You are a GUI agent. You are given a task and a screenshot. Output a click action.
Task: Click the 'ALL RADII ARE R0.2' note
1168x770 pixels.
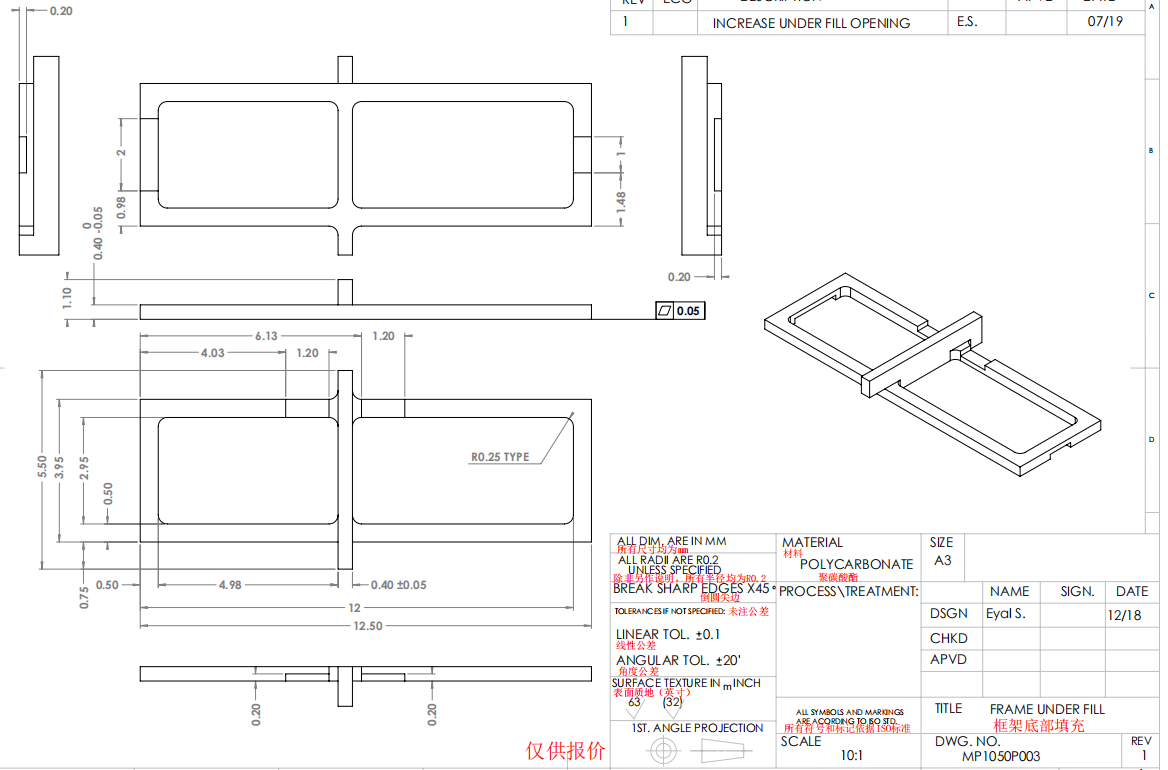[x=669, y=559]
